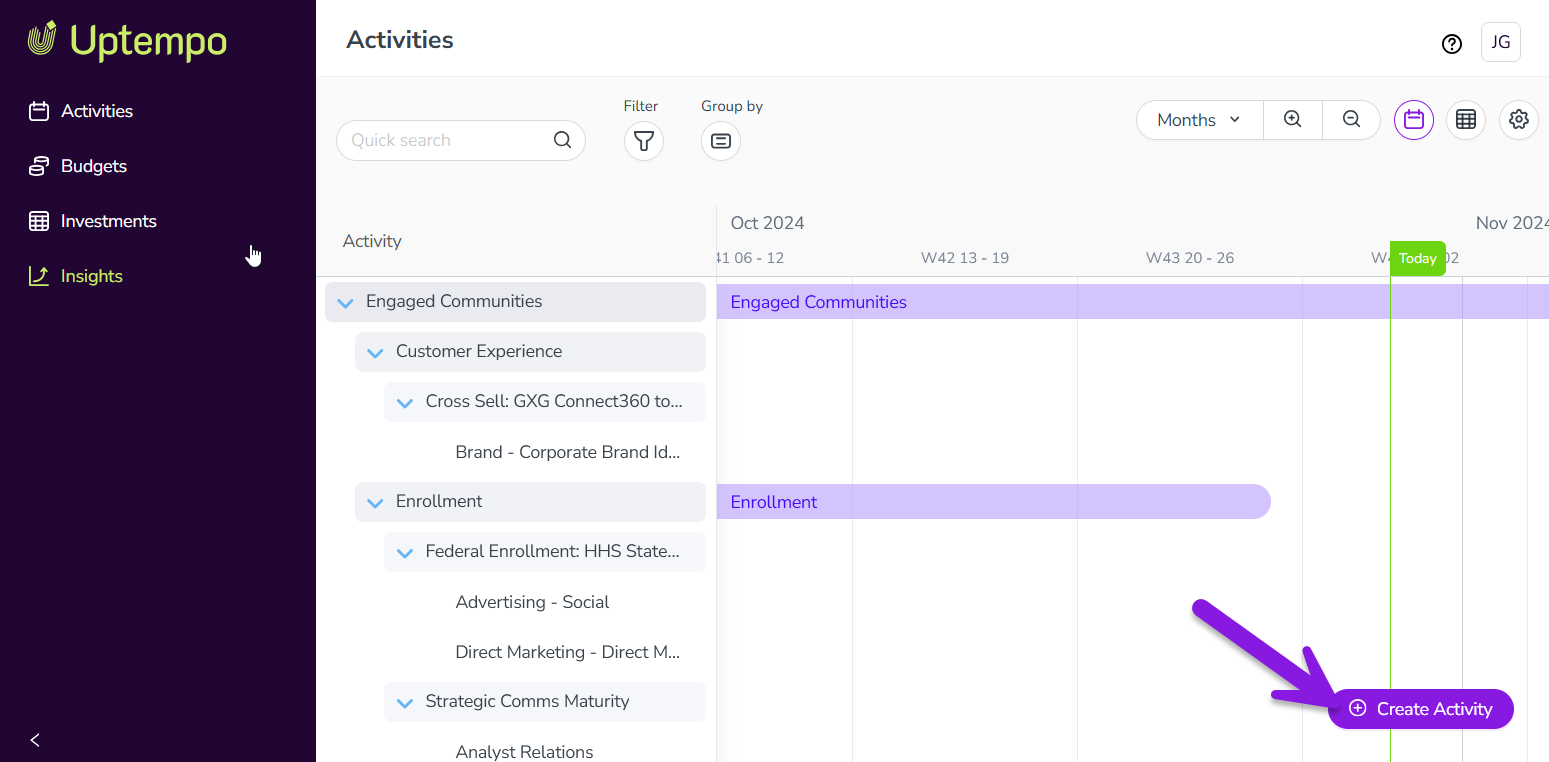Collapse Federal Enrollment: HHS State row
The image size is (1549, 762).
tap(405, 552)
